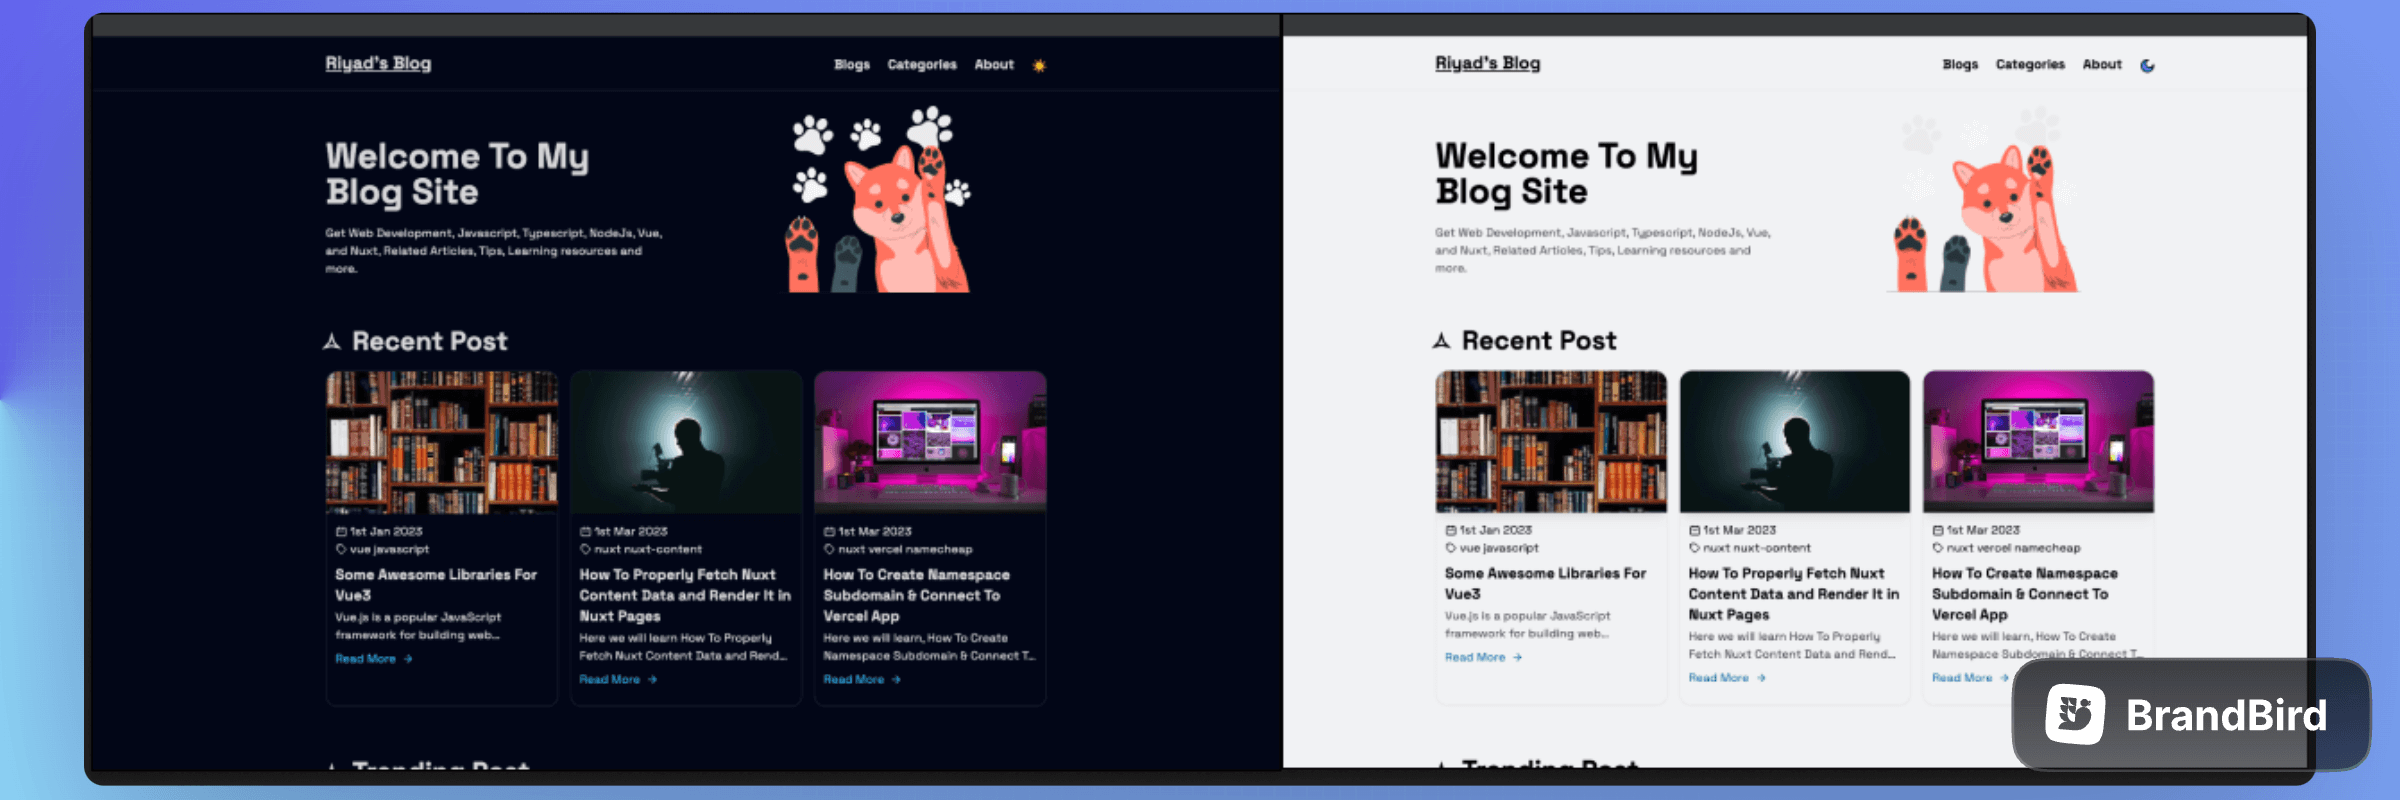Click the moon icon in light theme header
Image resolution: width=2400 pixels, height=800 pixels.
tap(2147, 66)
